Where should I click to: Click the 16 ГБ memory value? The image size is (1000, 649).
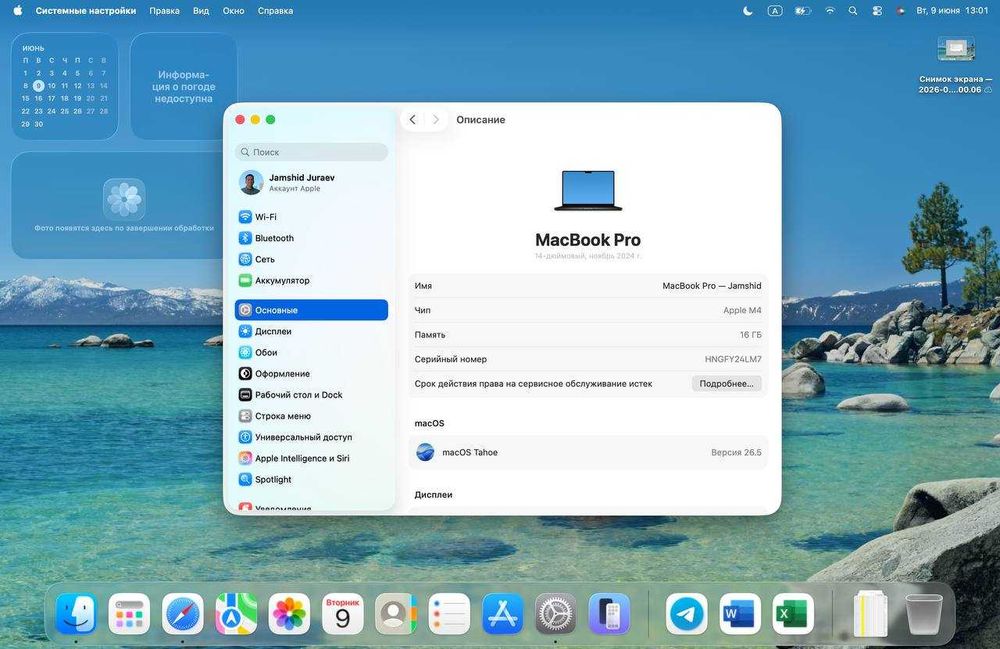click(750, 334)
